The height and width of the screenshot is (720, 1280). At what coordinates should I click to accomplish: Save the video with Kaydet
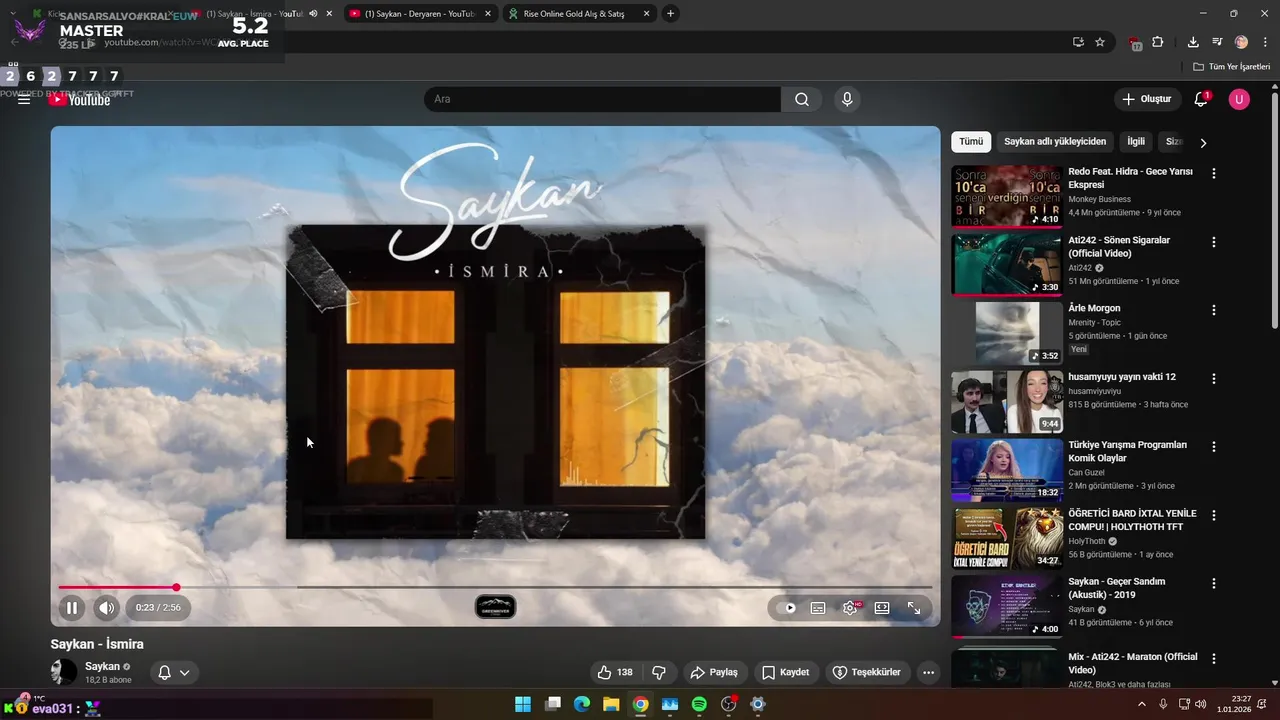785,672
